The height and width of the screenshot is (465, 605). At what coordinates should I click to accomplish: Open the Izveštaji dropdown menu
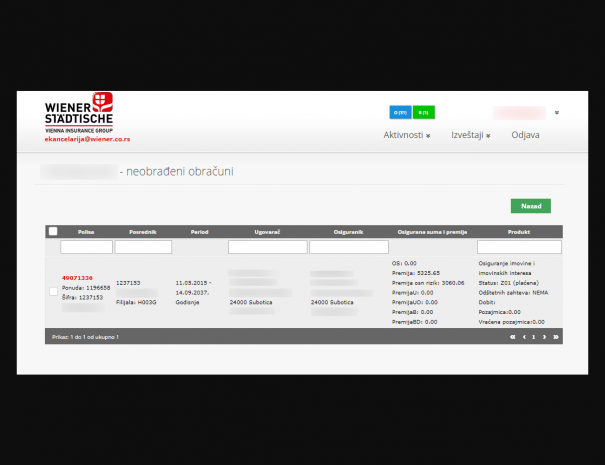[470, 135]
